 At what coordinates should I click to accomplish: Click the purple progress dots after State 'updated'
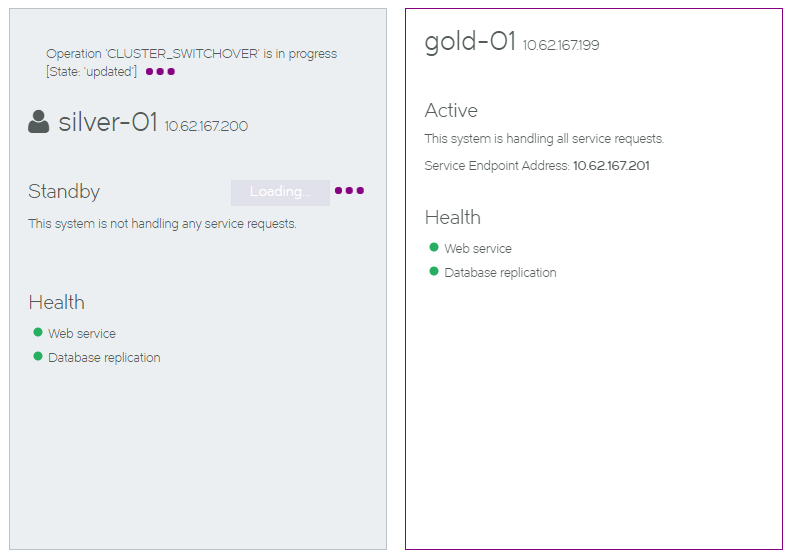pyautogui.click(x=161, y=71)
